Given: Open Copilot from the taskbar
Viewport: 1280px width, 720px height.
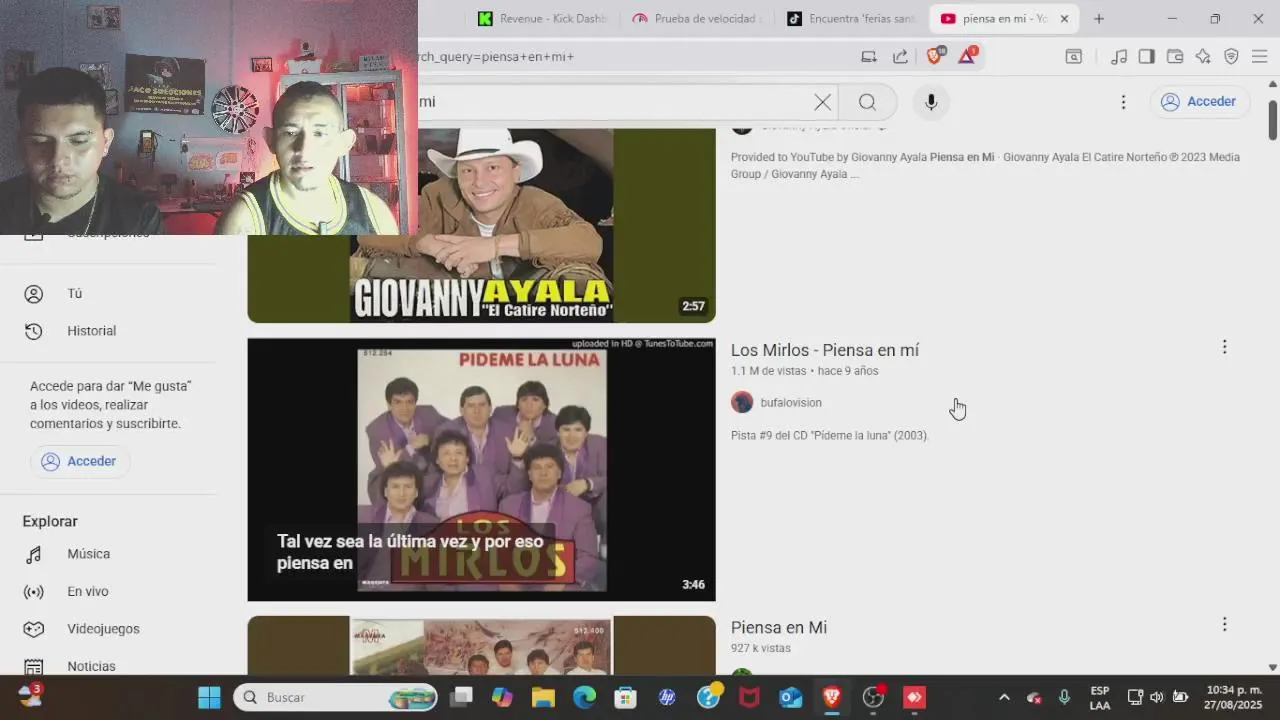Looking at the screenshot, I should point(502,697).
